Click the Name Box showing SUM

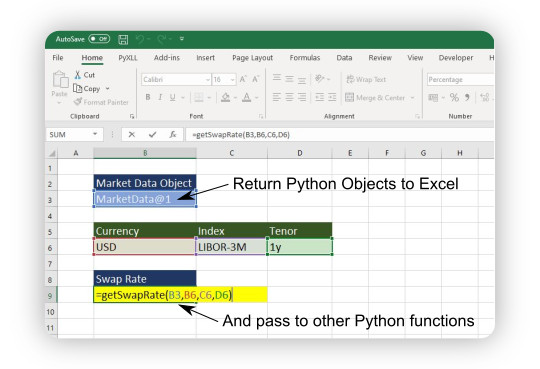(74, 135)
